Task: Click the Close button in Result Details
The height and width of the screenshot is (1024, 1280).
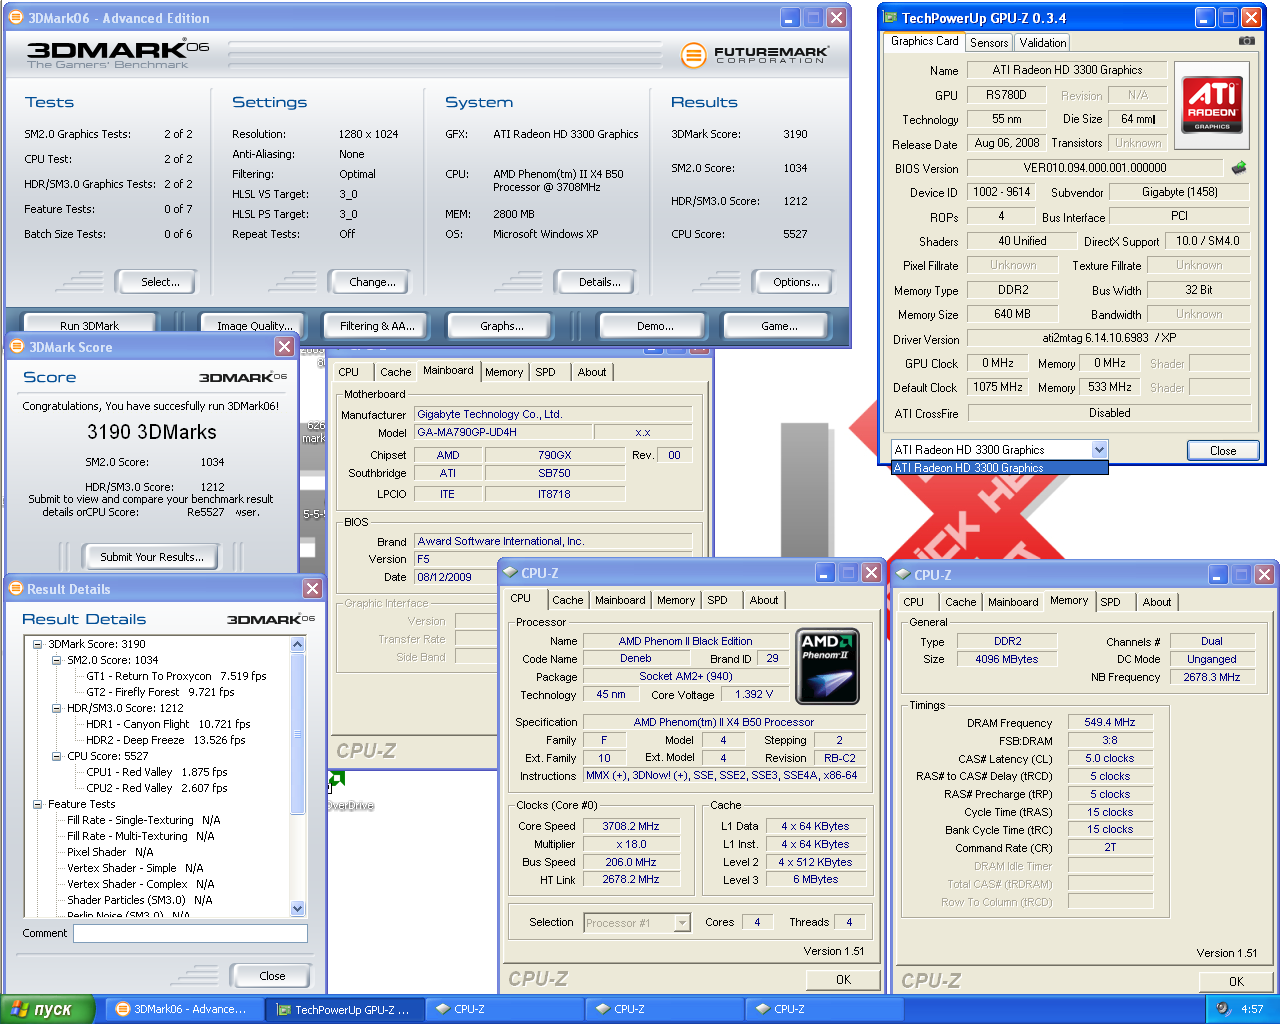Action: pos(272,976)
